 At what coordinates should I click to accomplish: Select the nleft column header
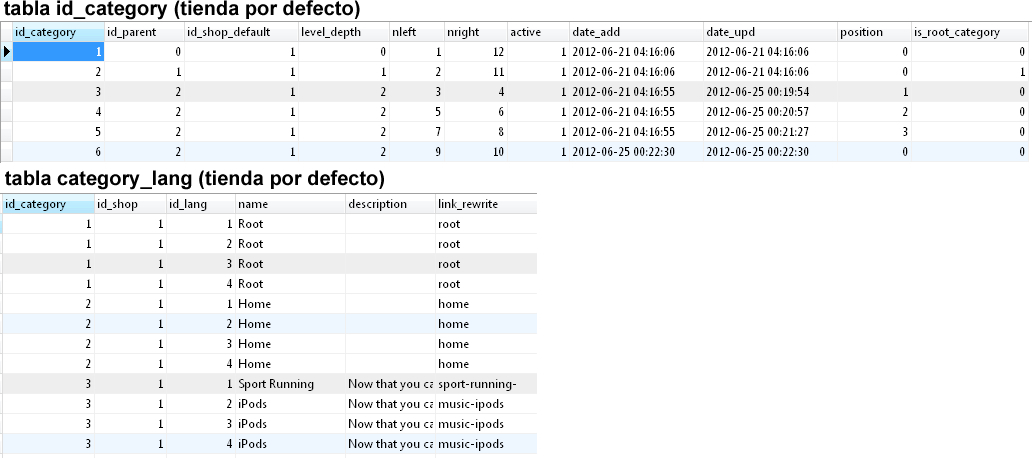(x=416, y=32)
